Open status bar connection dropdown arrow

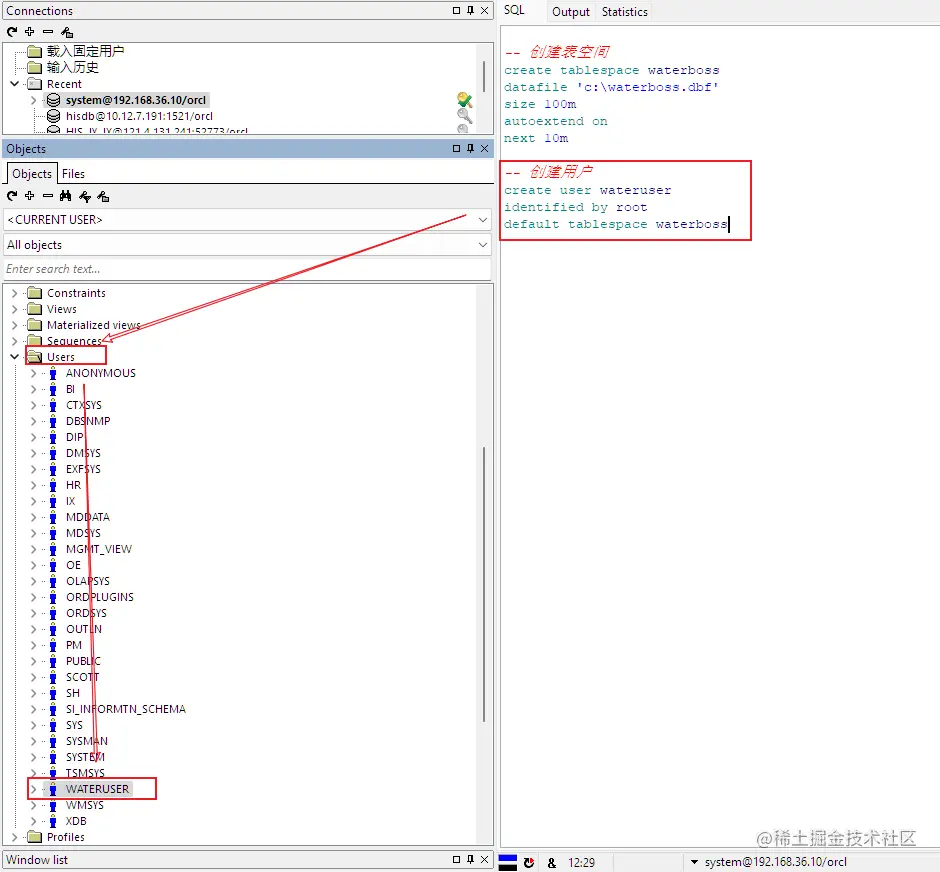pyautogui.click(x=694, y=862)
